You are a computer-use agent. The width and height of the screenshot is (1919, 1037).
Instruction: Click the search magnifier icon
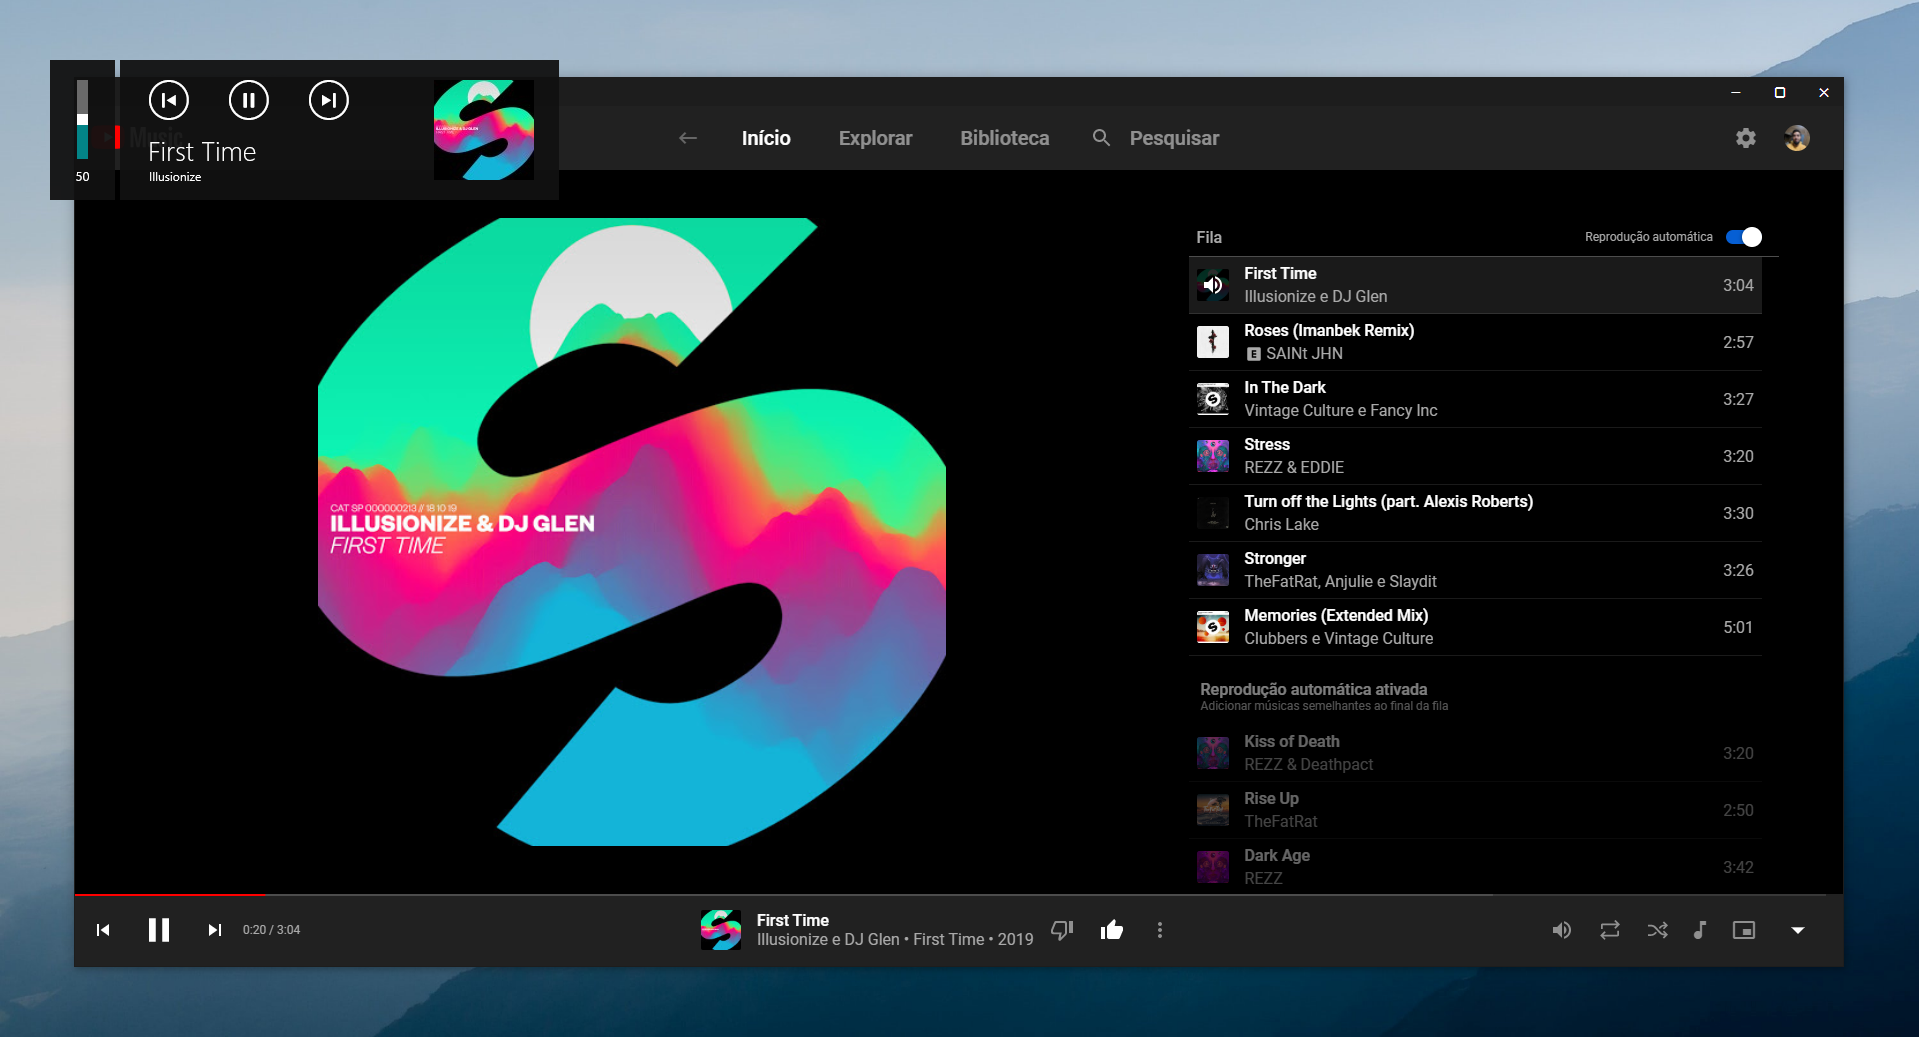1101,138
